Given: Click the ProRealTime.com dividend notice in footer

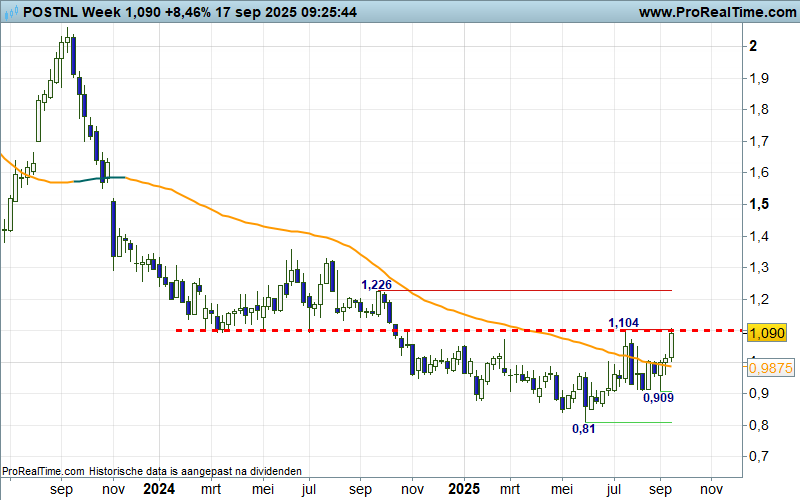Looking at the screenshot, I should (150, 471).
